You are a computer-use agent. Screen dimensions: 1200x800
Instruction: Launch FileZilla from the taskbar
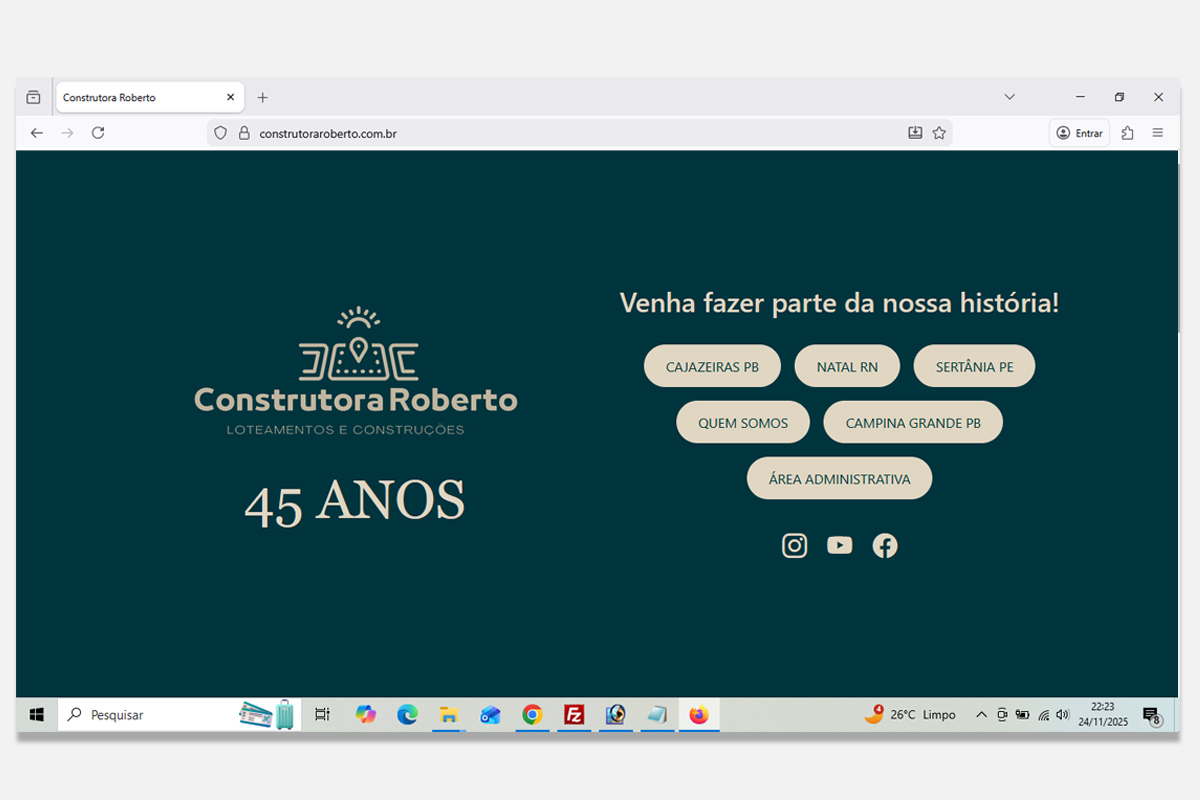click(573, 714)
